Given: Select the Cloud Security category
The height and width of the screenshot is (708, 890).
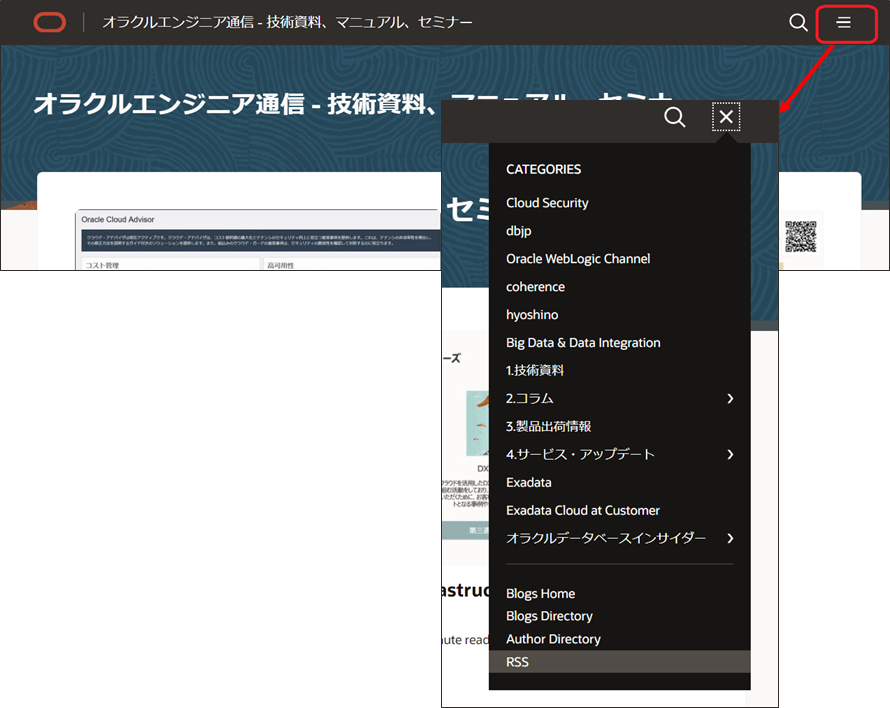Looking at the screenshot, I should pyautogui.click(x=547, y=203).
